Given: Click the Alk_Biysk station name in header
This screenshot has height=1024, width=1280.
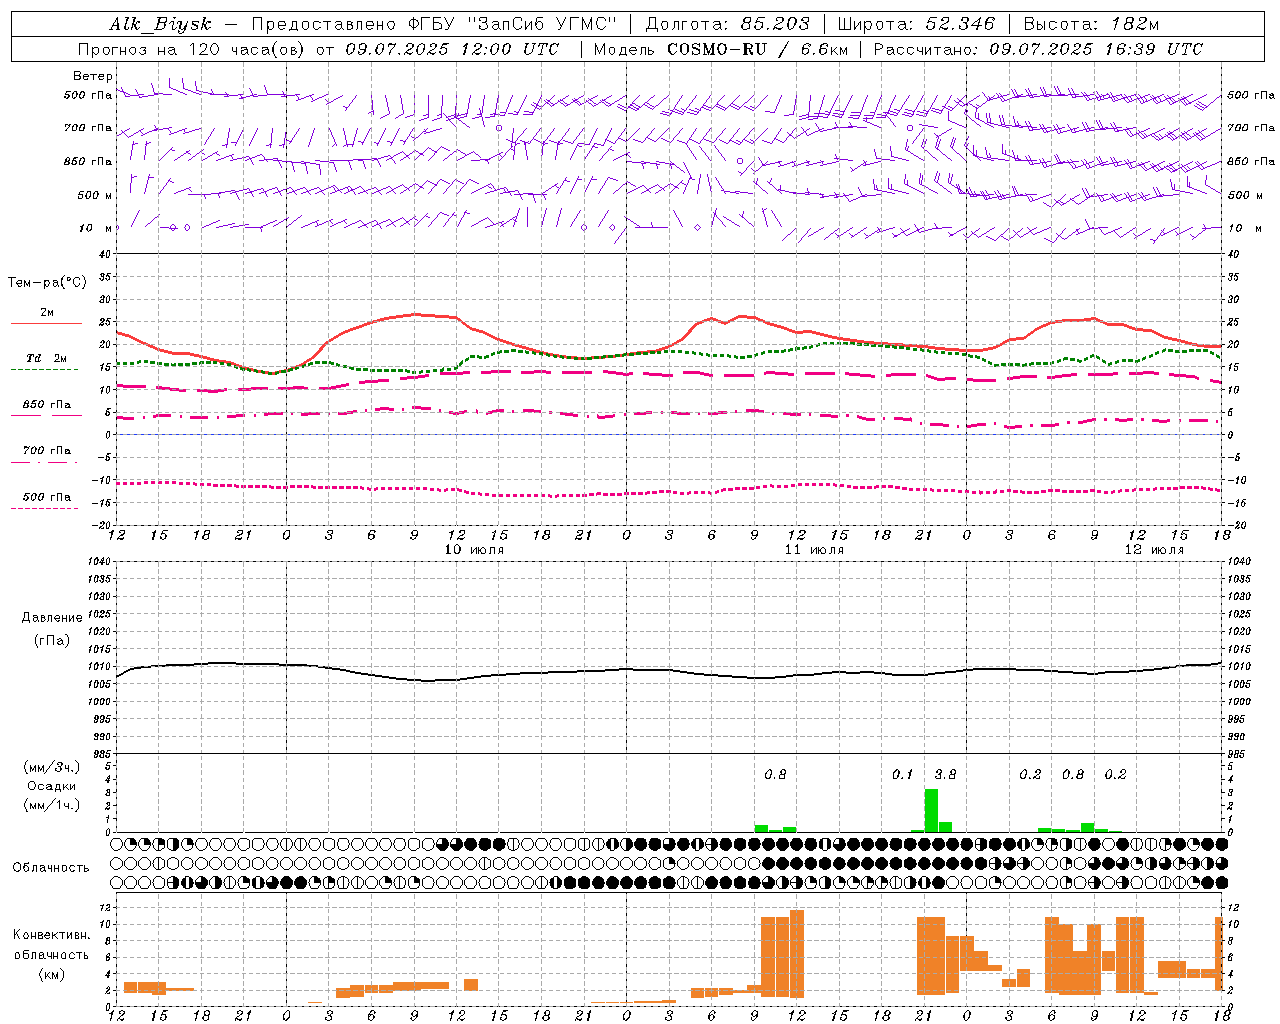Looking at the screenshot, I should click(161, 24).
